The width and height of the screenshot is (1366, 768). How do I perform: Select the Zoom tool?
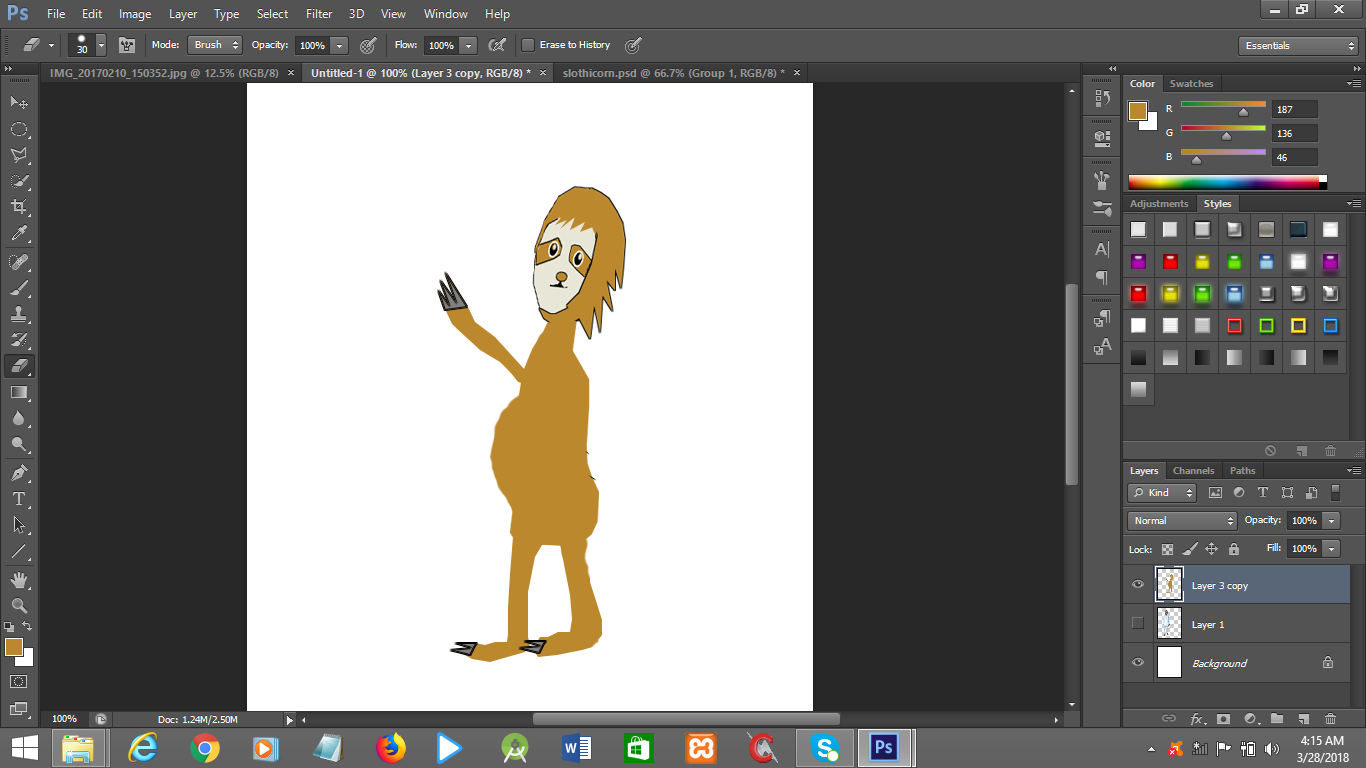(x=19, y=605)
